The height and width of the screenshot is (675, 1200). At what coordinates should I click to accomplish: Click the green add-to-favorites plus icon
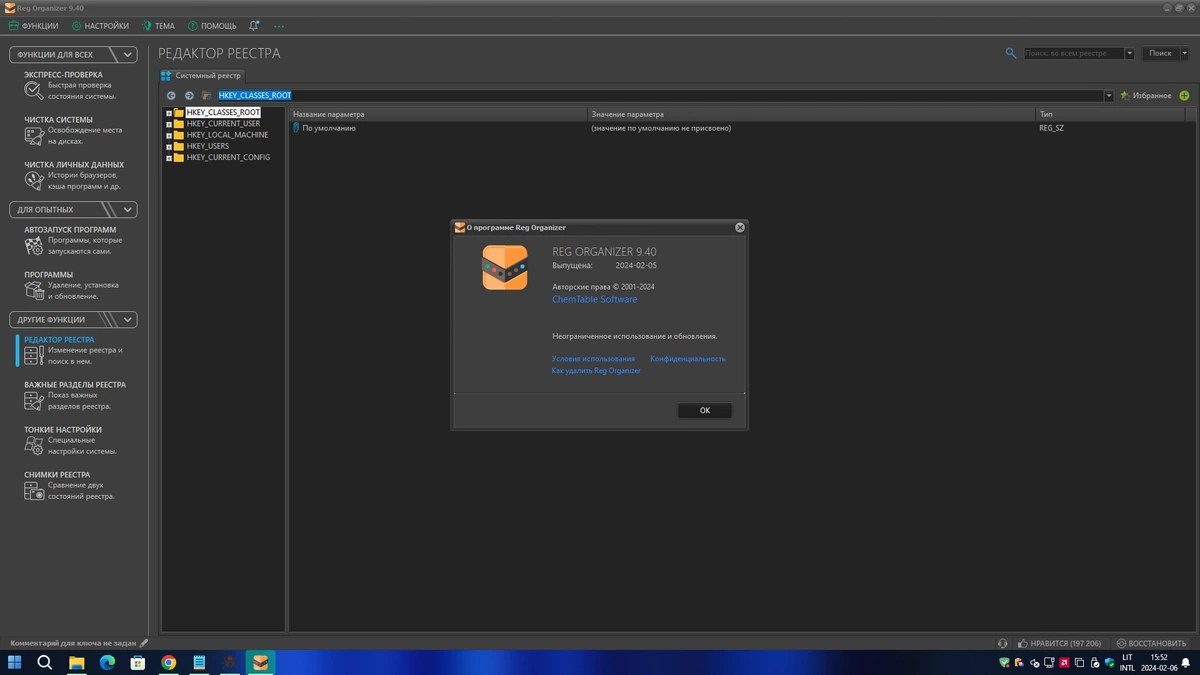pyautogui.click(x=1184, y=96)
